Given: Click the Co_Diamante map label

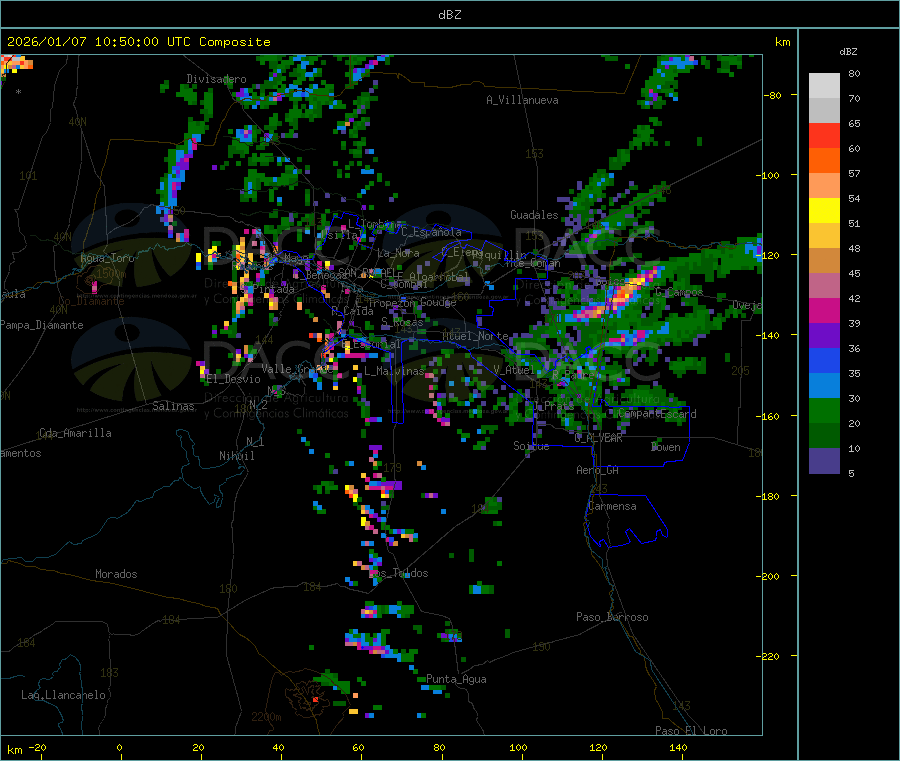Looking at the screenshot, I should pyautogui.click(x=92, y=301).
